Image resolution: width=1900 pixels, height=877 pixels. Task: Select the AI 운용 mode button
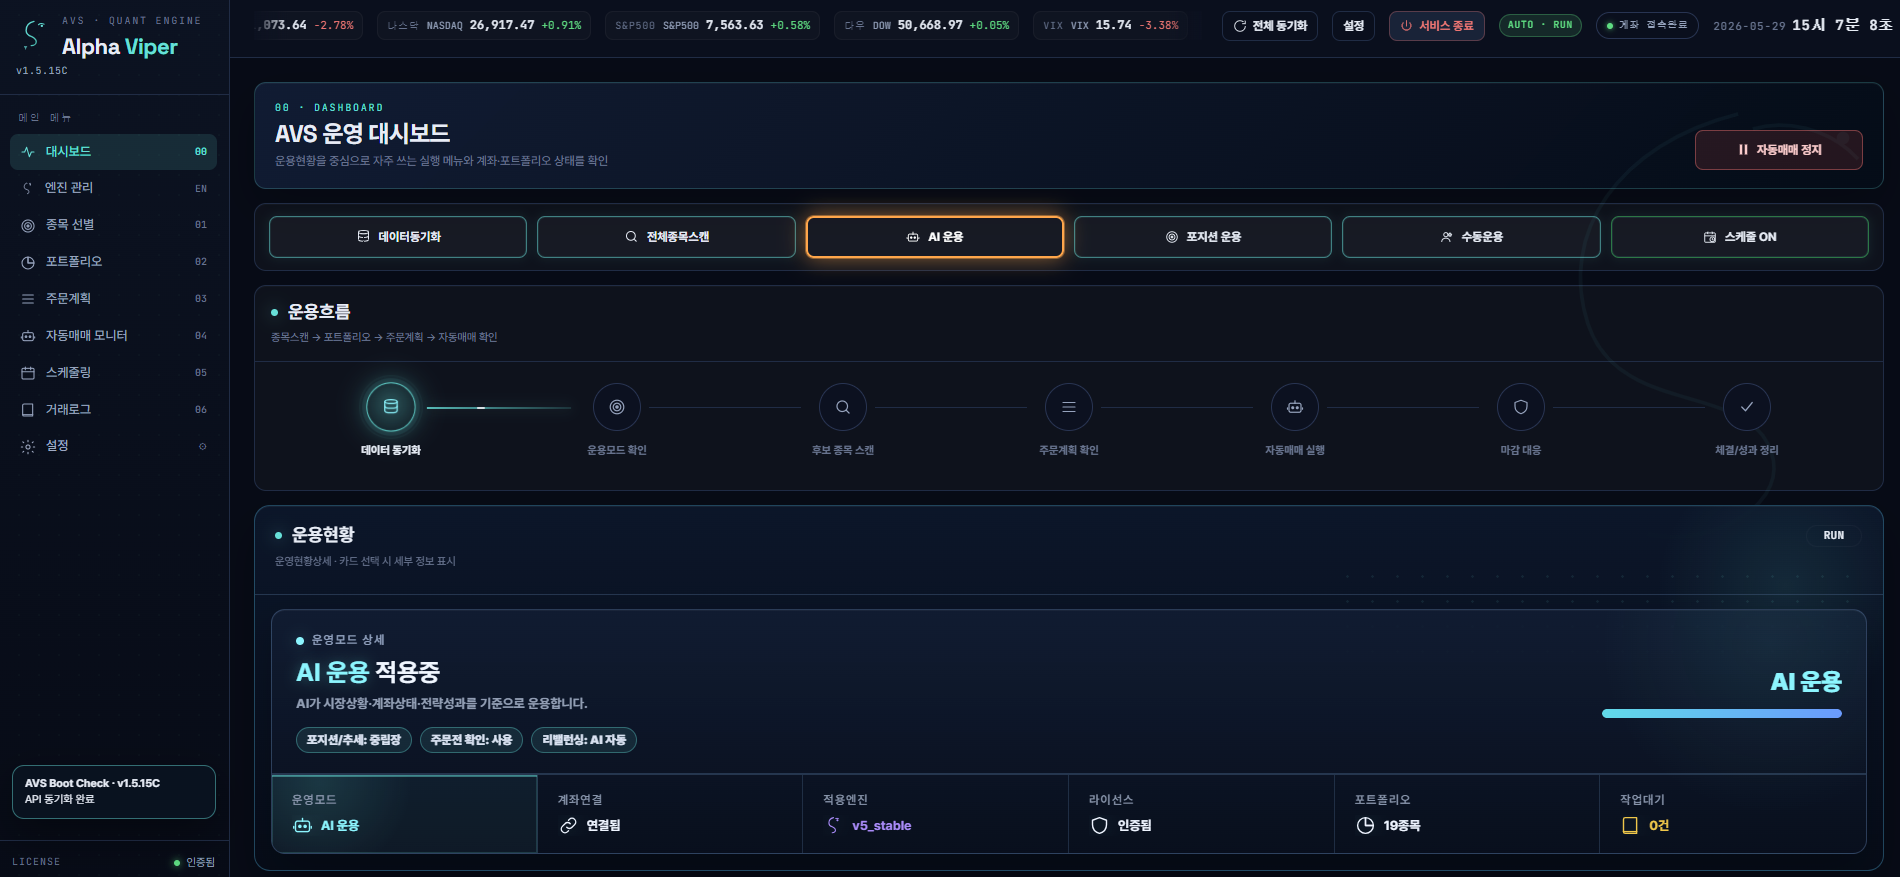[x=934, y=237]
